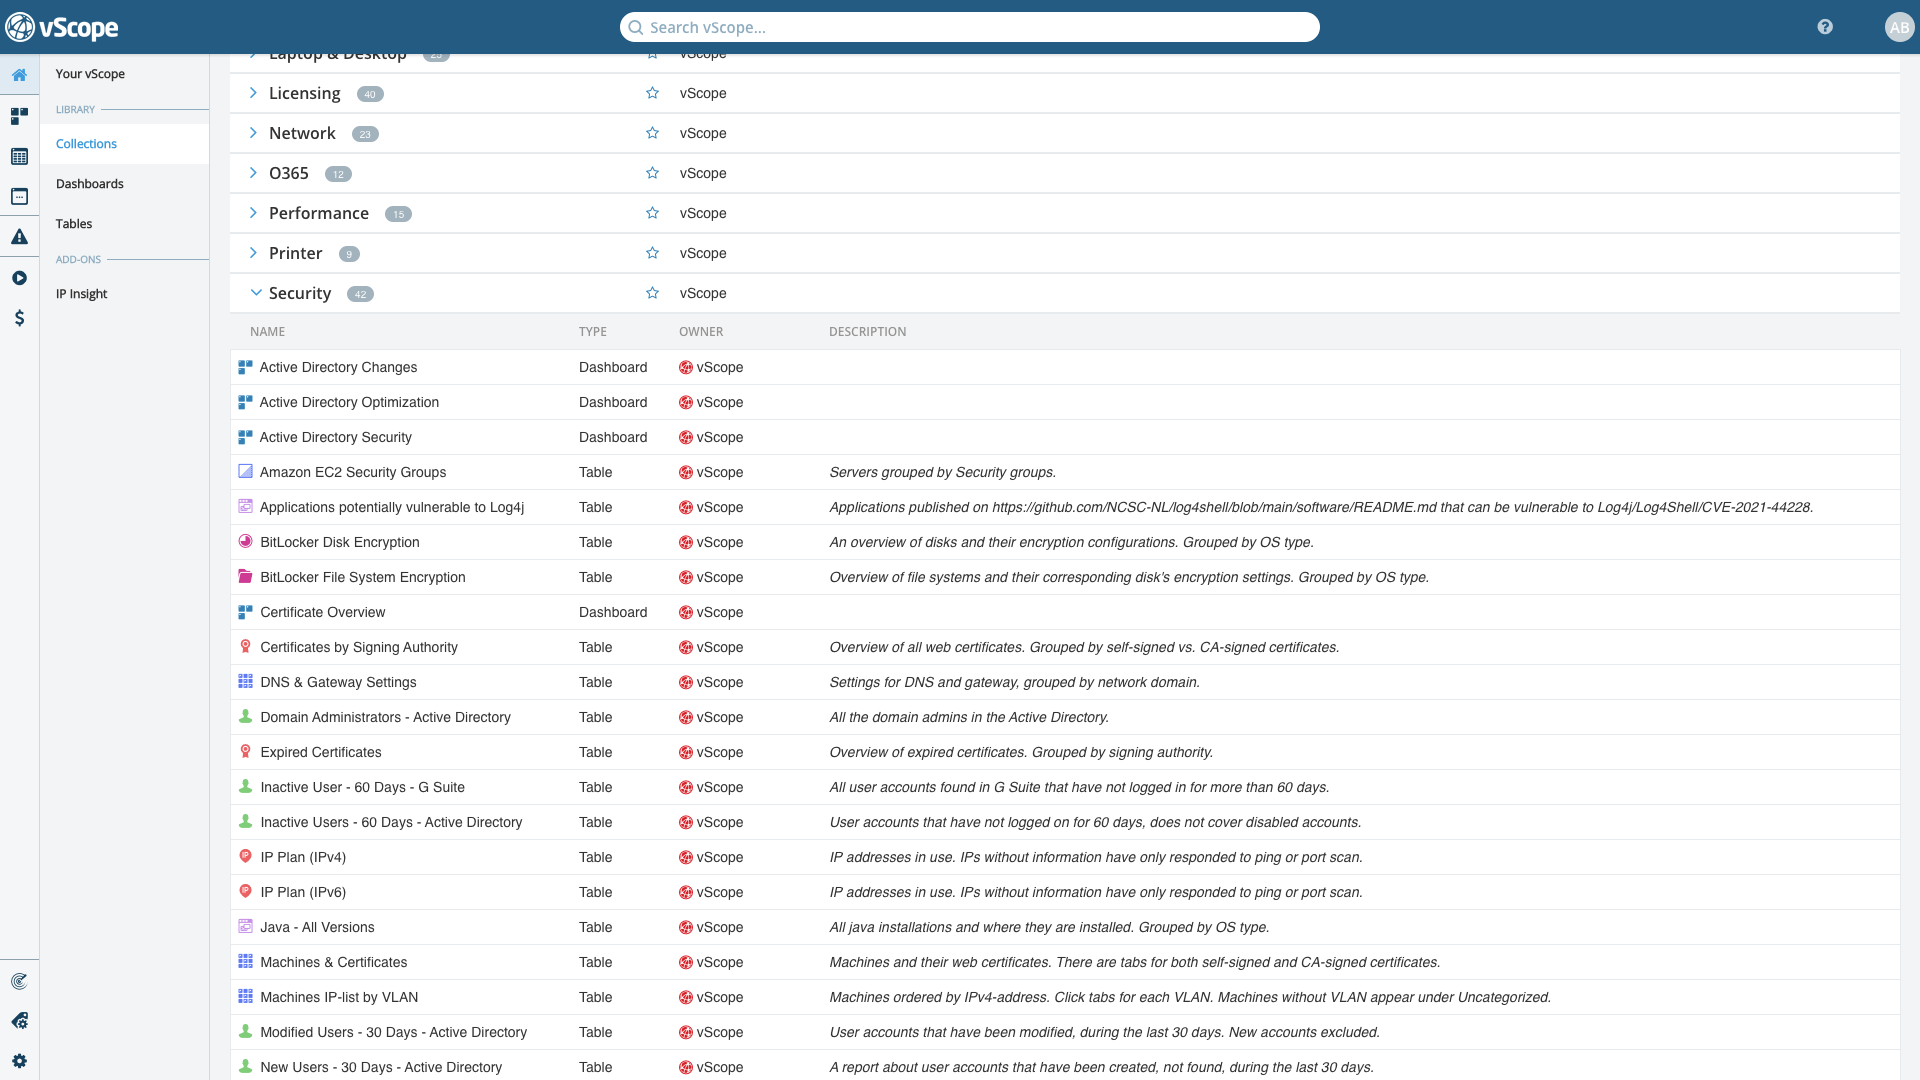The image size is (1920, 1080).
Task: Focus the Search vScope field
Action: 970,27
